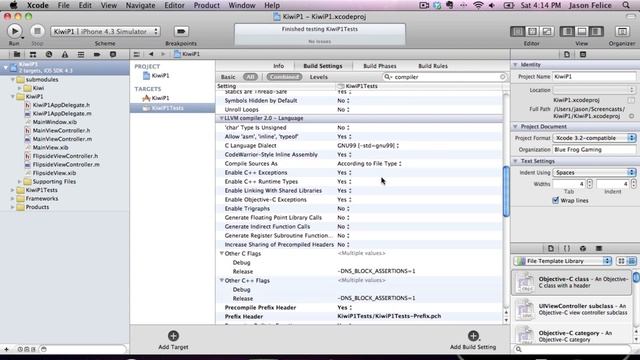Show the Breakpoint navigator icon
640x360 pixels.
click(x=97, y=54)
